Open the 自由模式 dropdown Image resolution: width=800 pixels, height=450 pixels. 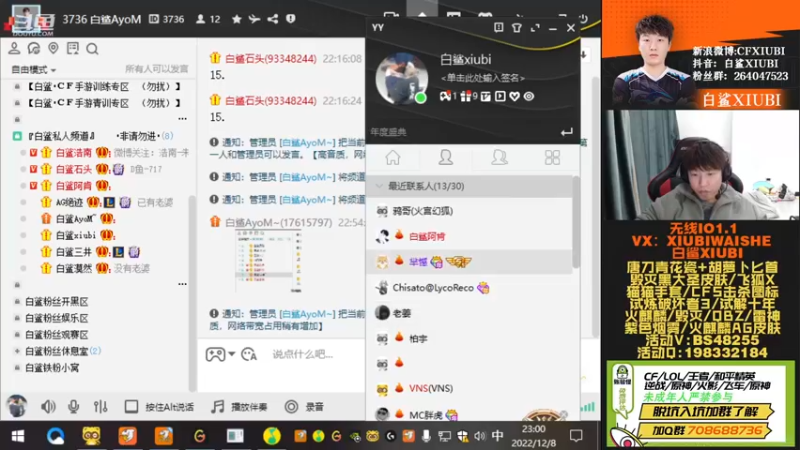pos(33,69)
